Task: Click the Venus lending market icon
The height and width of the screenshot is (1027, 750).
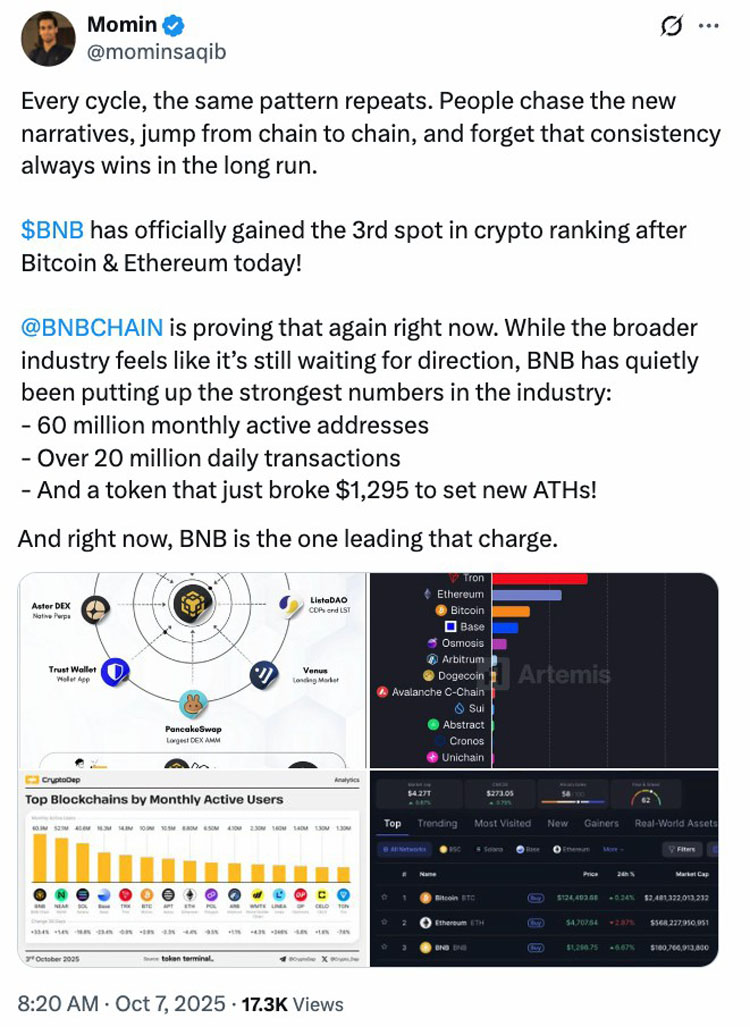Action: pos(262,673)
